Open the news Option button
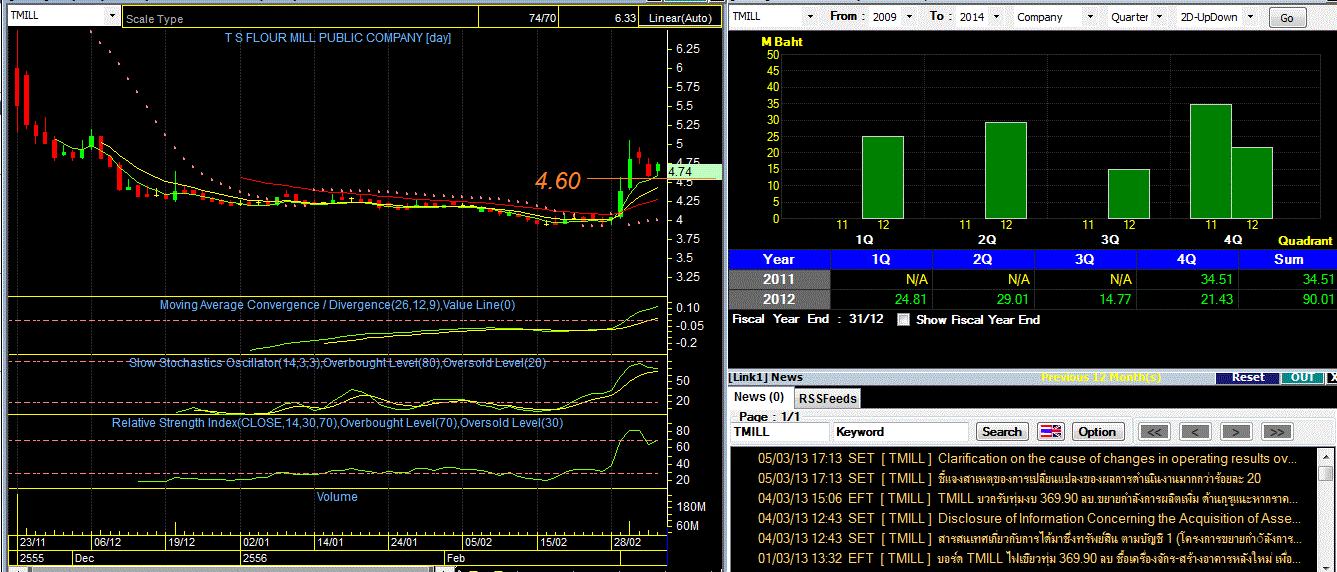The image size is (1337, 572). click(1097, 432)
